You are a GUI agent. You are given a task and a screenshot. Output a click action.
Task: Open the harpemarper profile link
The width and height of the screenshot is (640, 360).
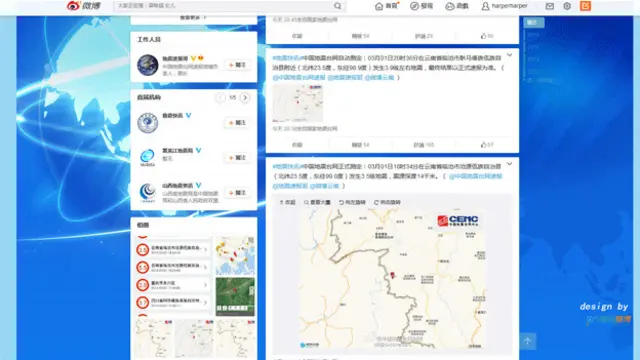(x=504, y=6)
